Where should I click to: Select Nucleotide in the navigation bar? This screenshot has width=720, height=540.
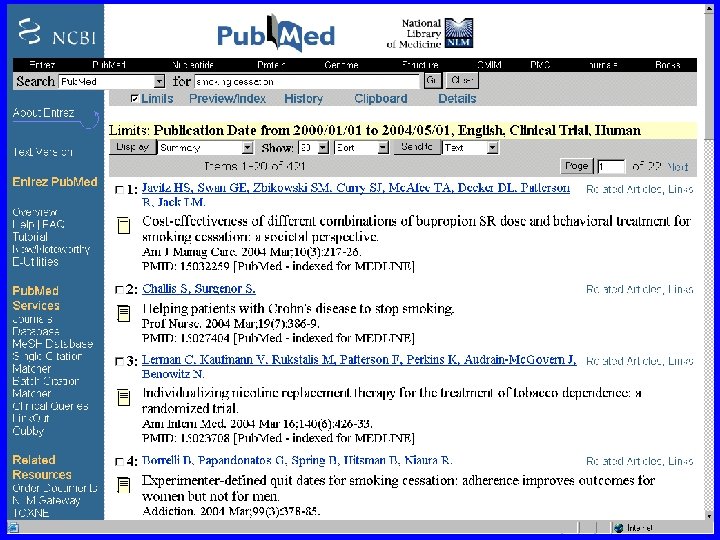[x=193, y=65]
